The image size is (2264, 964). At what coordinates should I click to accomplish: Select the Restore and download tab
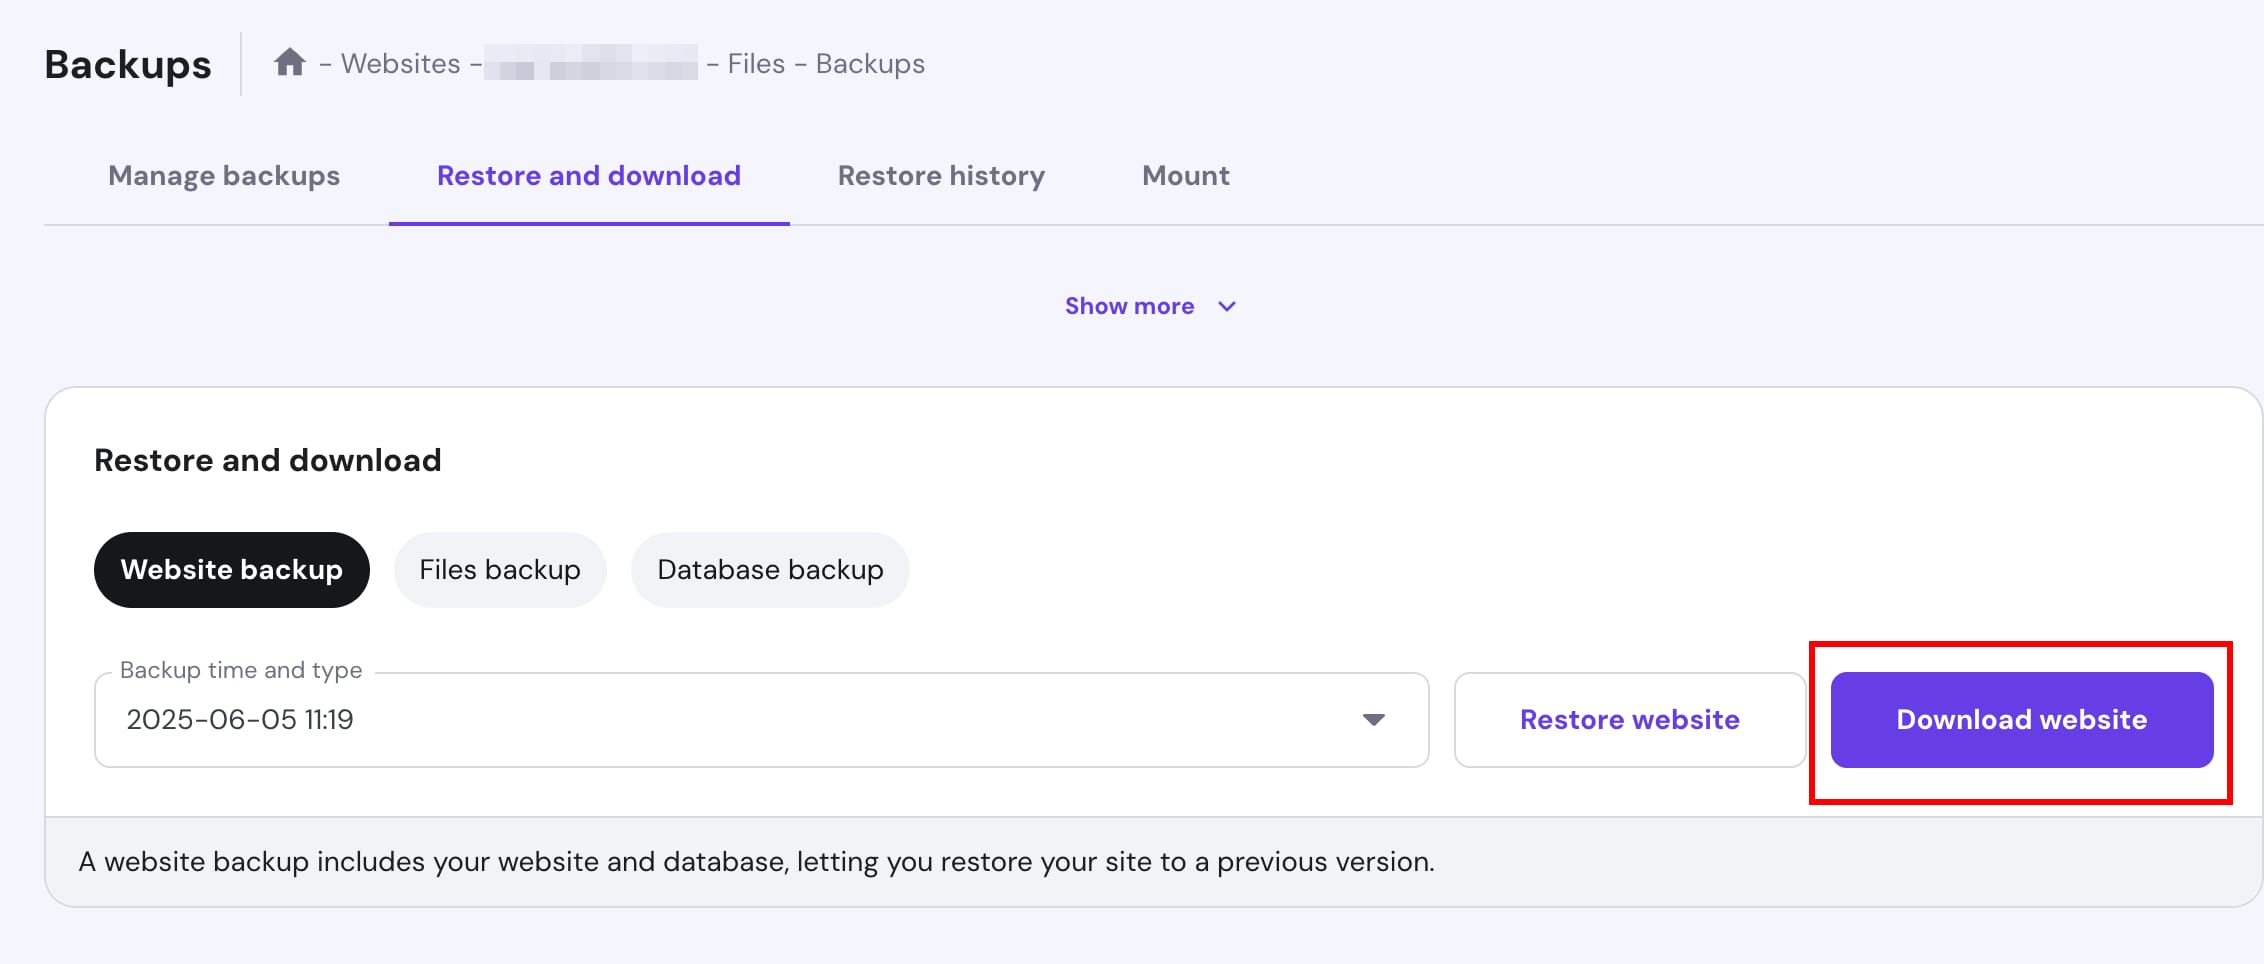coord(588,176)
